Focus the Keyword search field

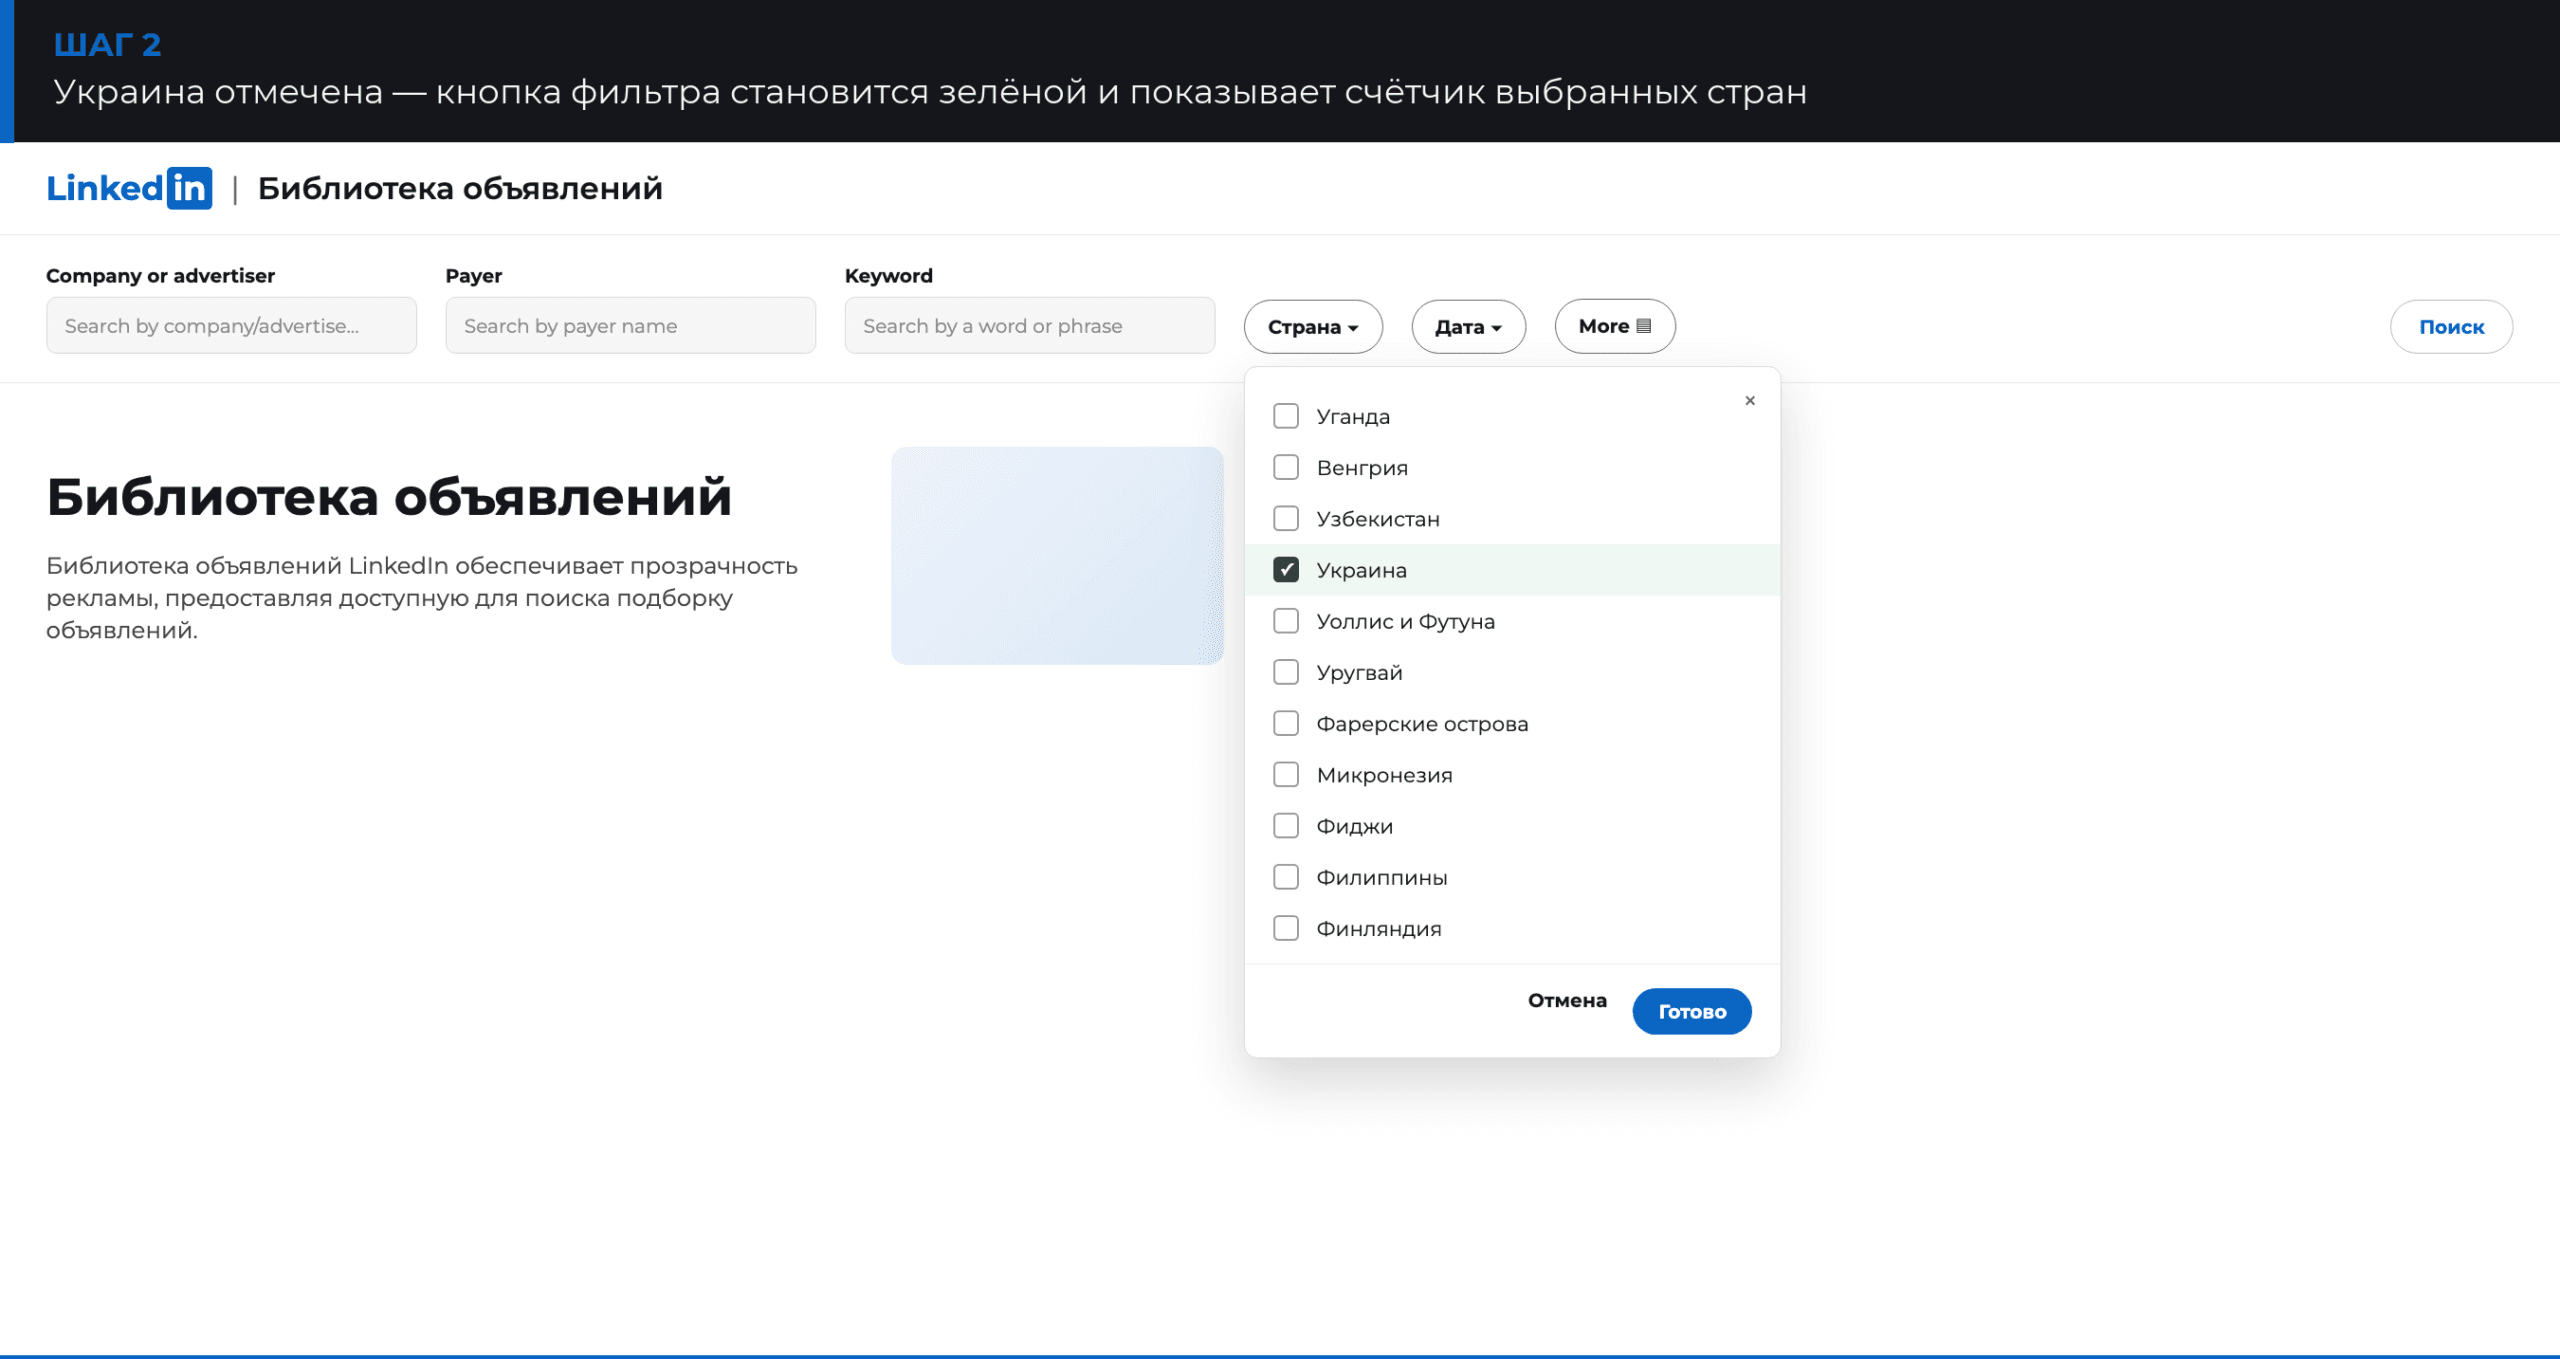(x=1030, y=325)
